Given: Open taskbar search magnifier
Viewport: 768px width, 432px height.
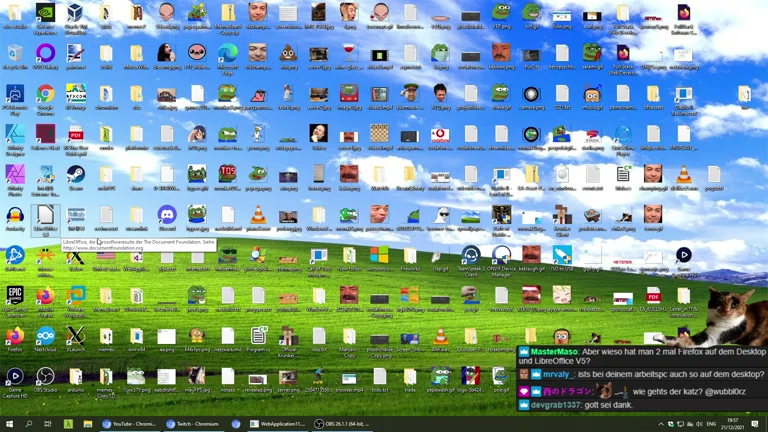Looking at the screenshot, I should [x=28, y=424].
